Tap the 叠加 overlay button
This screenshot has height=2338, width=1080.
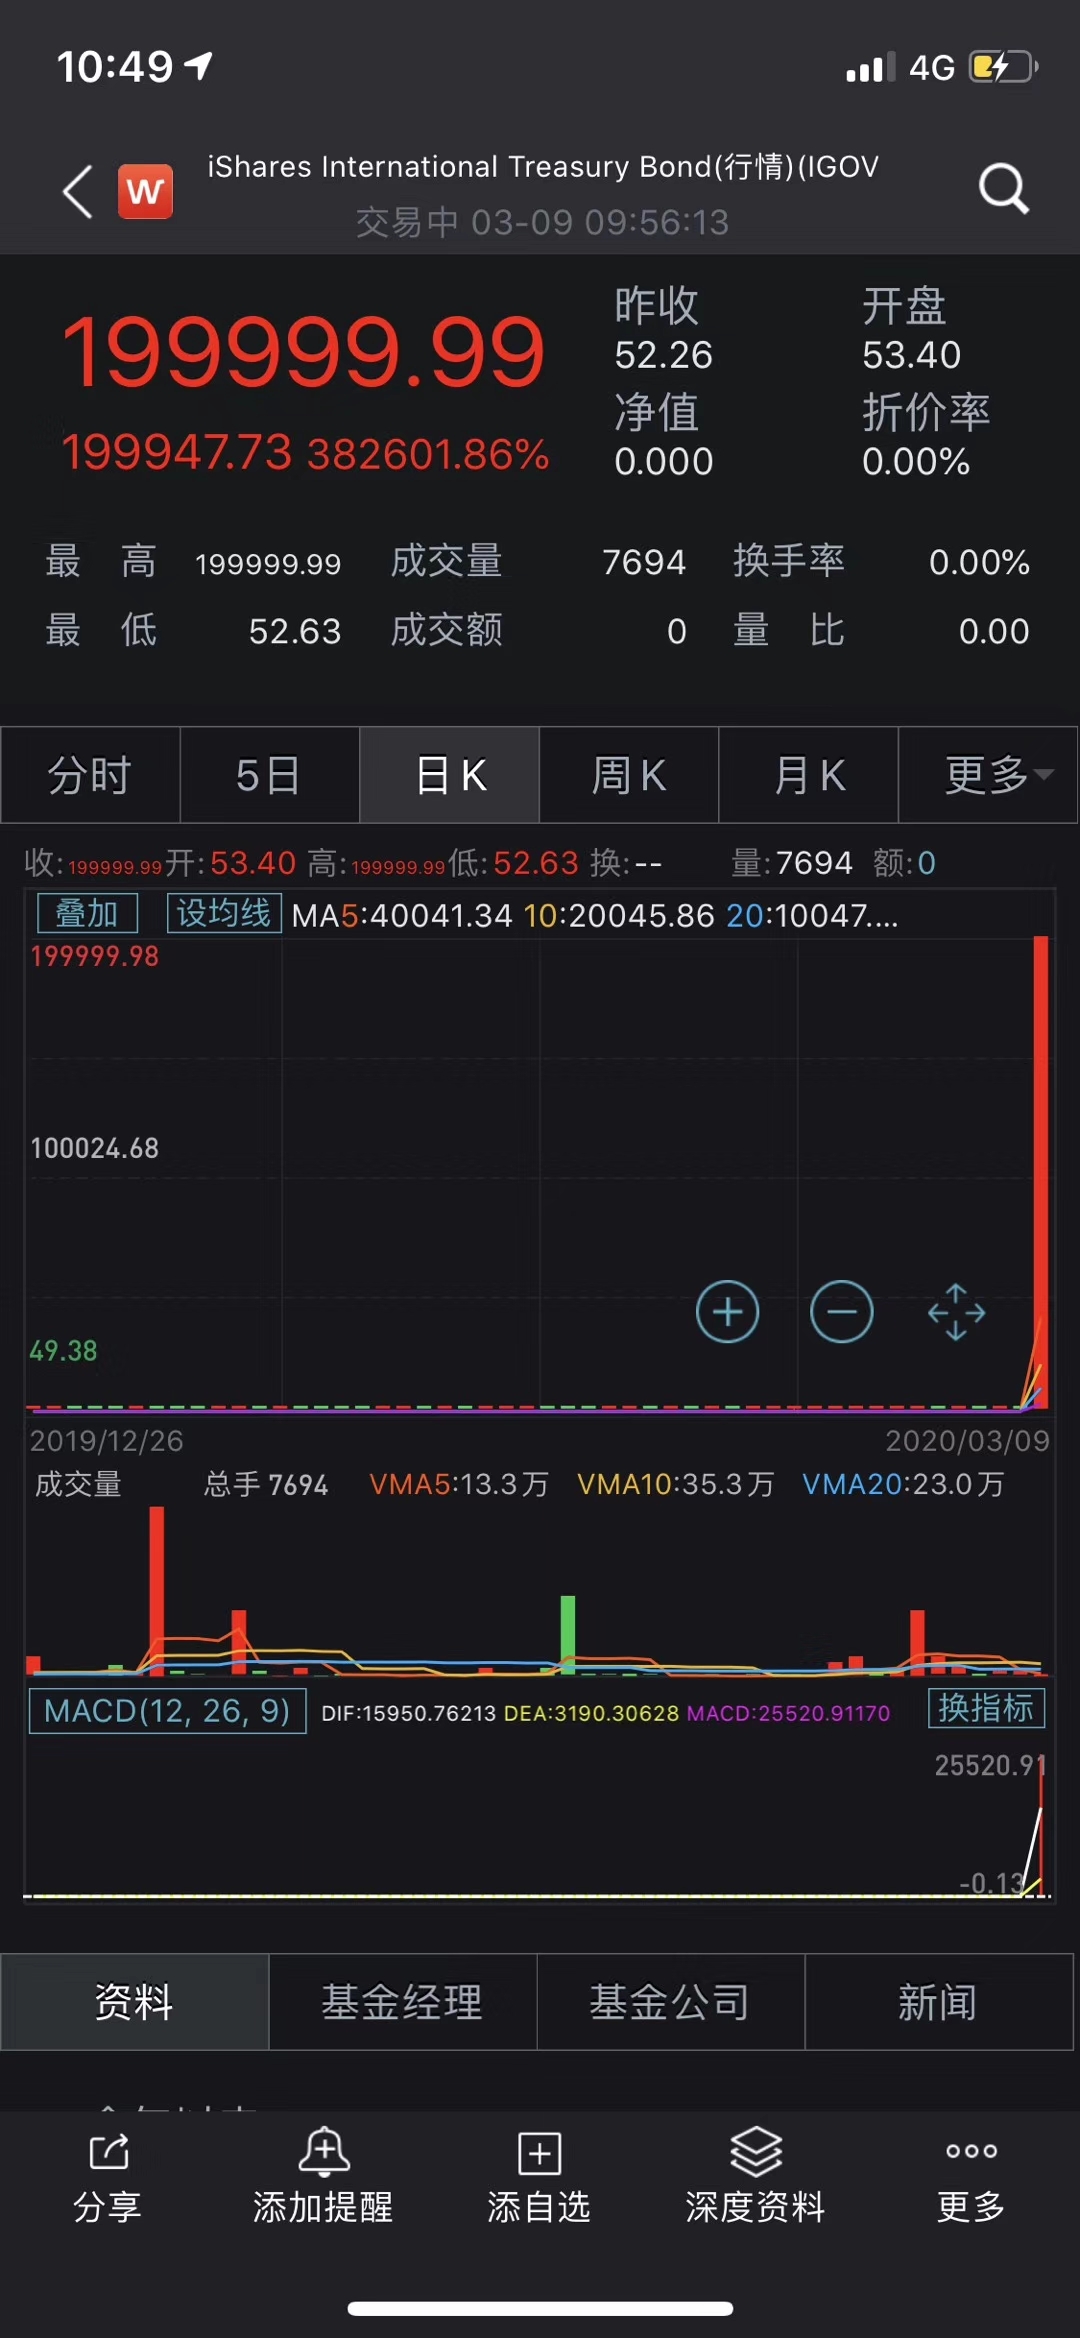(87, 913)
